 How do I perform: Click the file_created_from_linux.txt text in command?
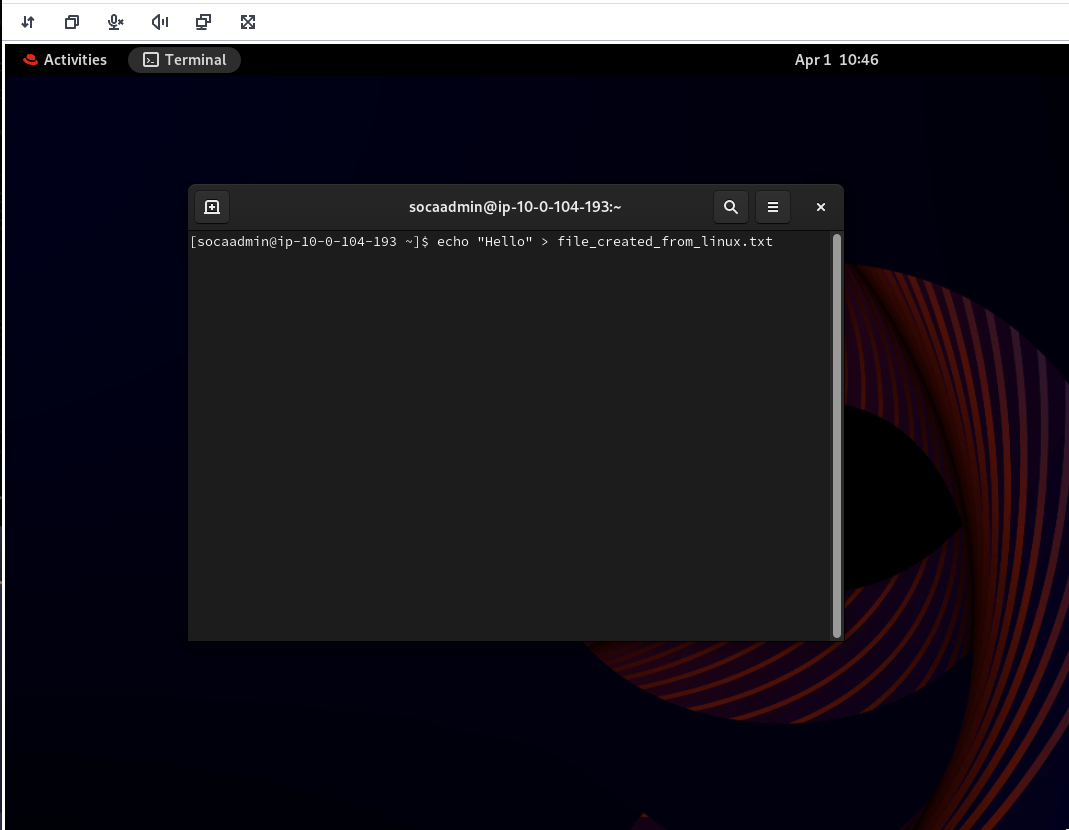[665, 242]
